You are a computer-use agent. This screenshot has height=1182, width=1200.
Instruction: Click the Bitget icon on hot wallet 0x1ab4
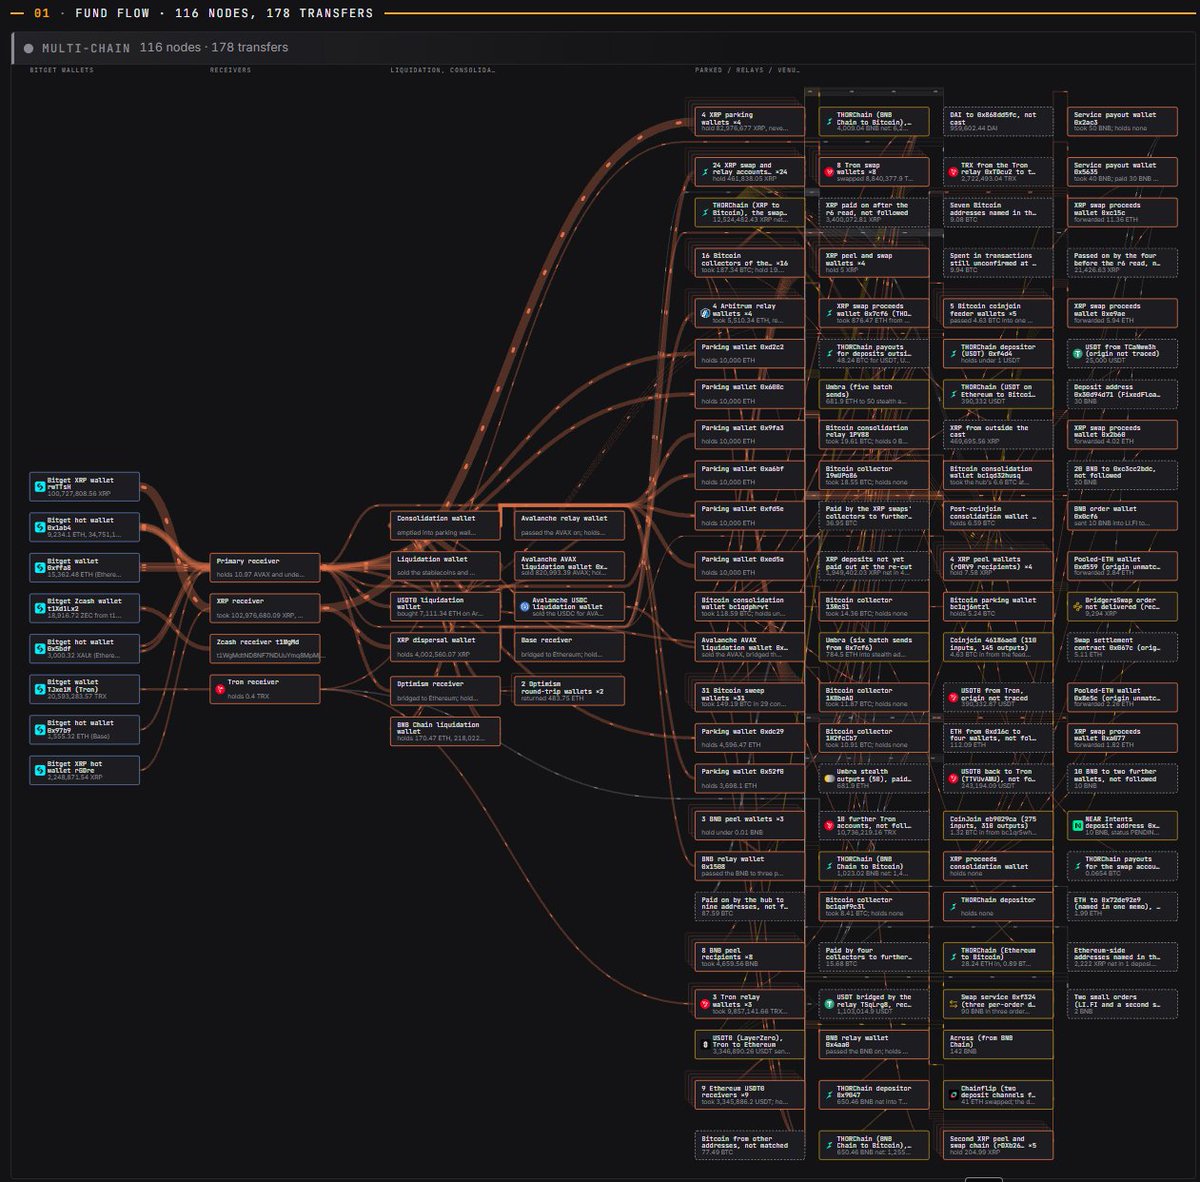(x=41, y=527)
